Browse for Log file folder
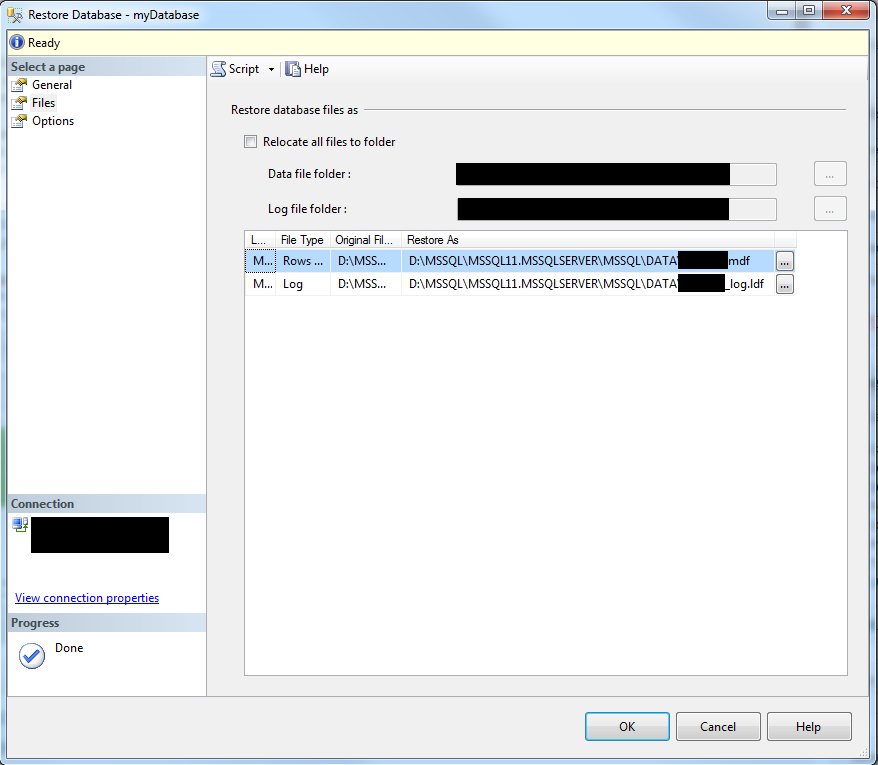This screenshot has height=765, width=878. click(830, 209)
